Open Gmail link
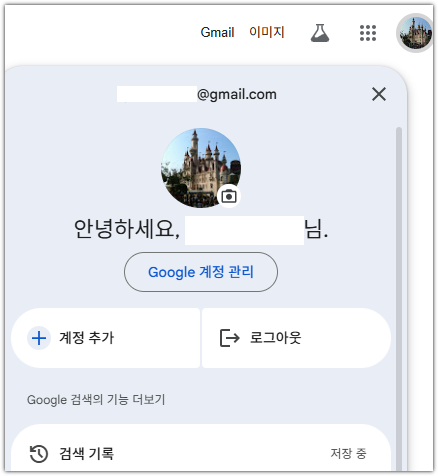 [217, 32]
